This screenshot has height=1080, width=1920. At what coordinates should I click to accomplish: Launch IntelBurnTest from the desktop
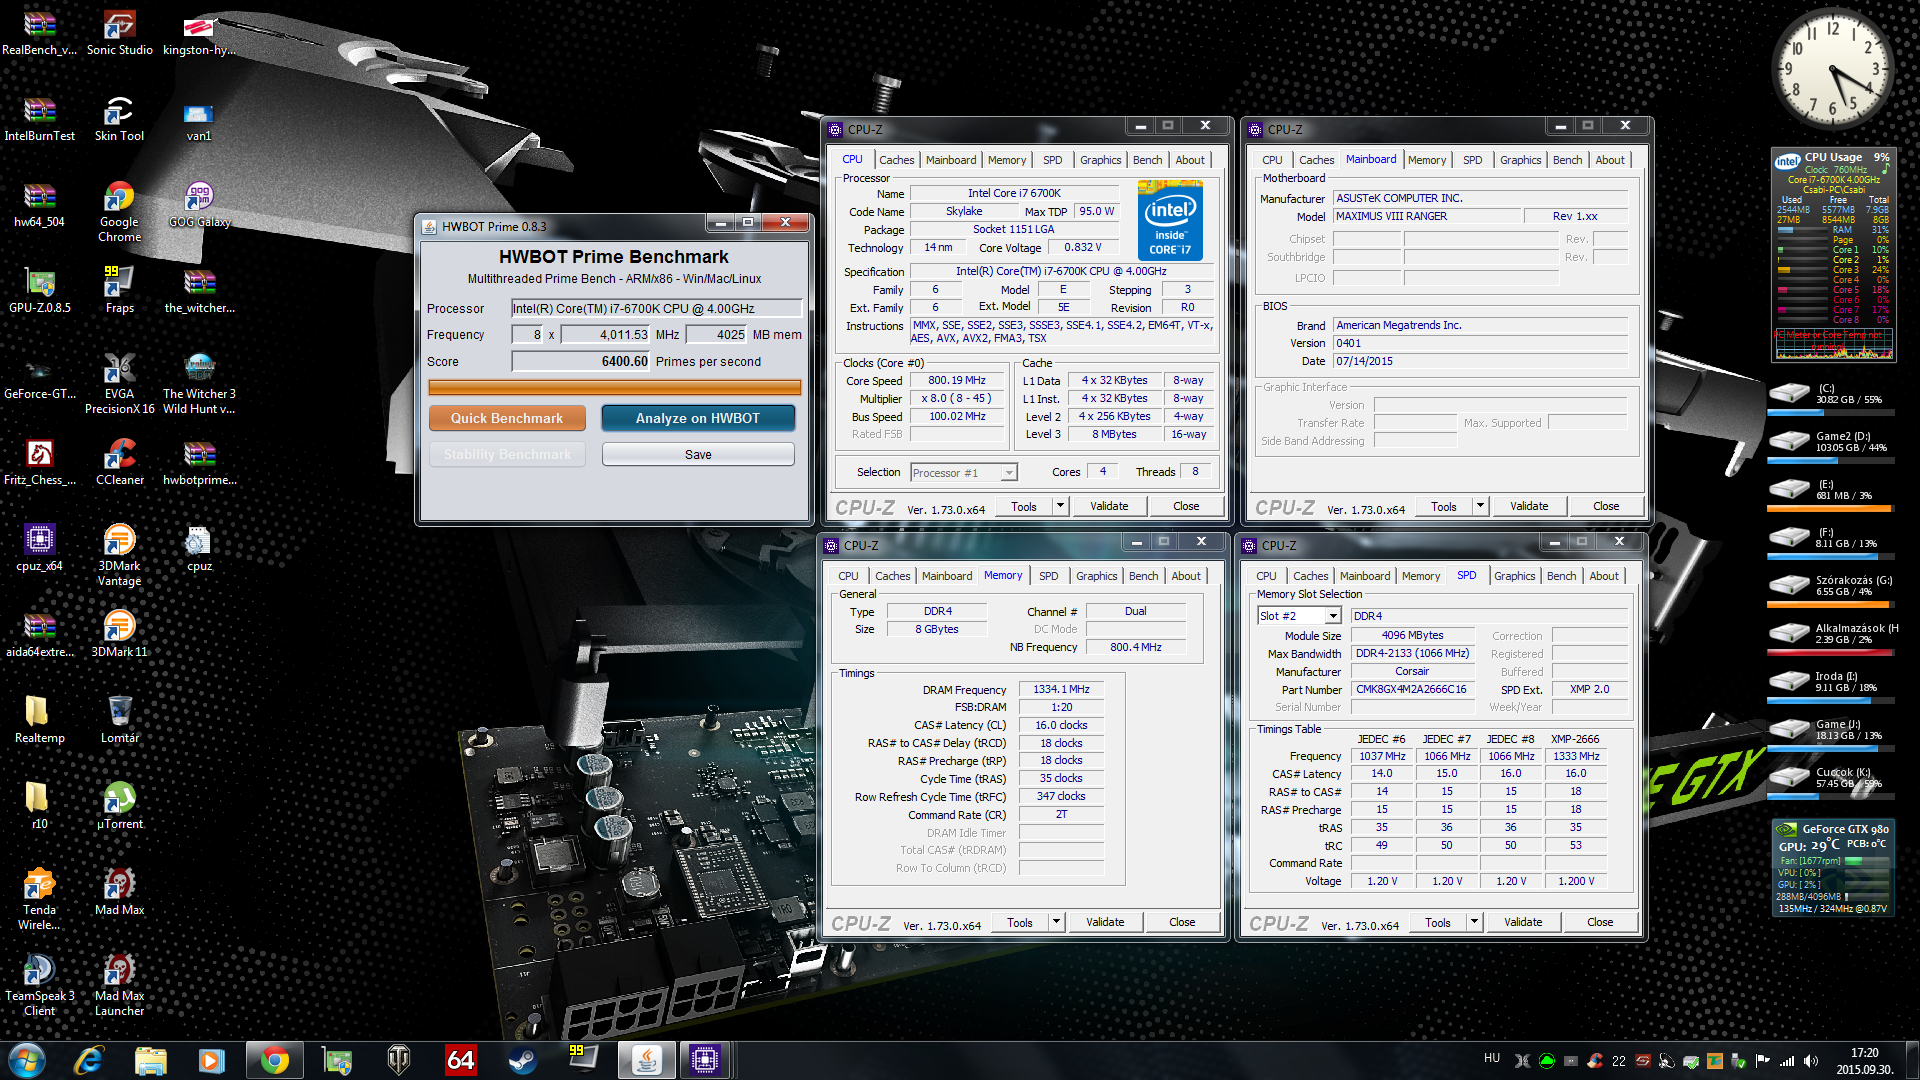[39, 119]
